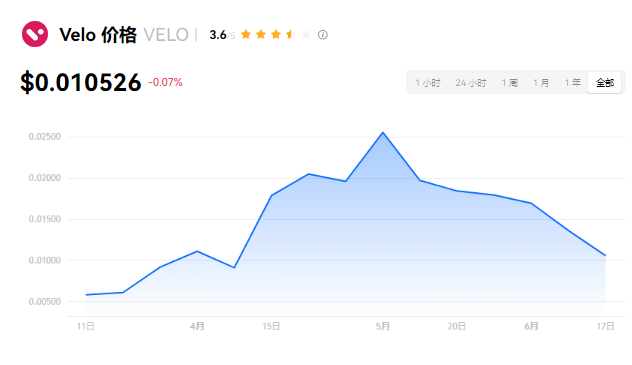The image size is (632, 365).
Task: Select the 1 小时 time range
Action: 428,83
